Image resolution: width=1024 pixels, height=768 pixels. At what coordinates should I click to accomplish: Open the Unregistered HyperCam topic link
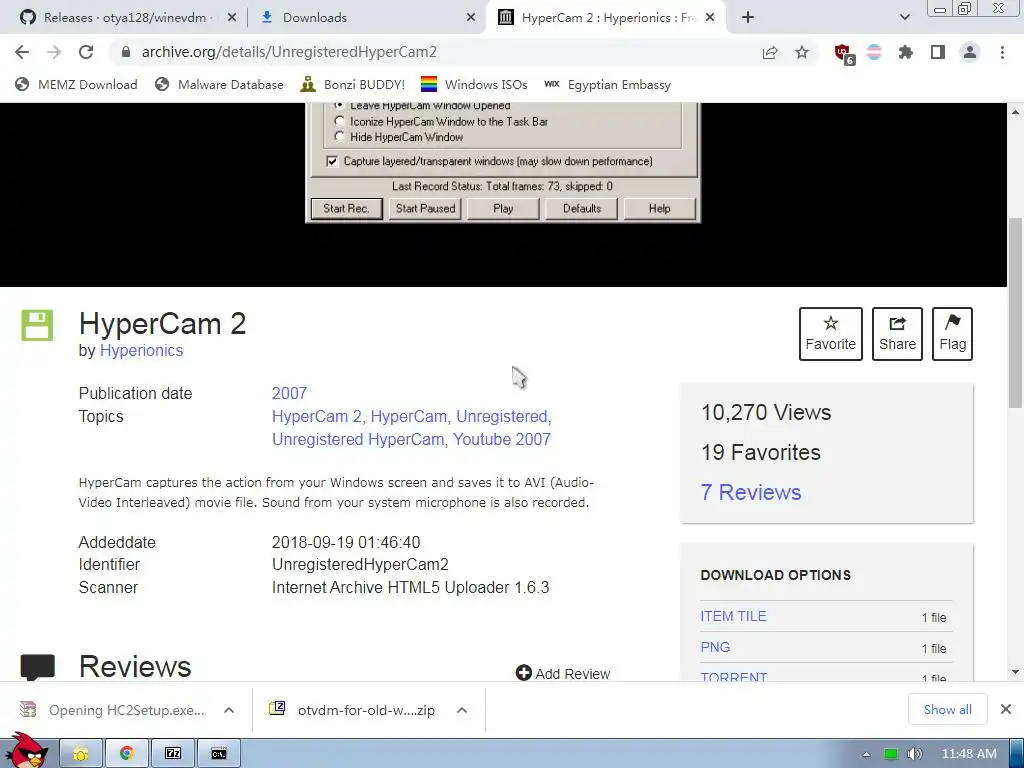(359, 440)
